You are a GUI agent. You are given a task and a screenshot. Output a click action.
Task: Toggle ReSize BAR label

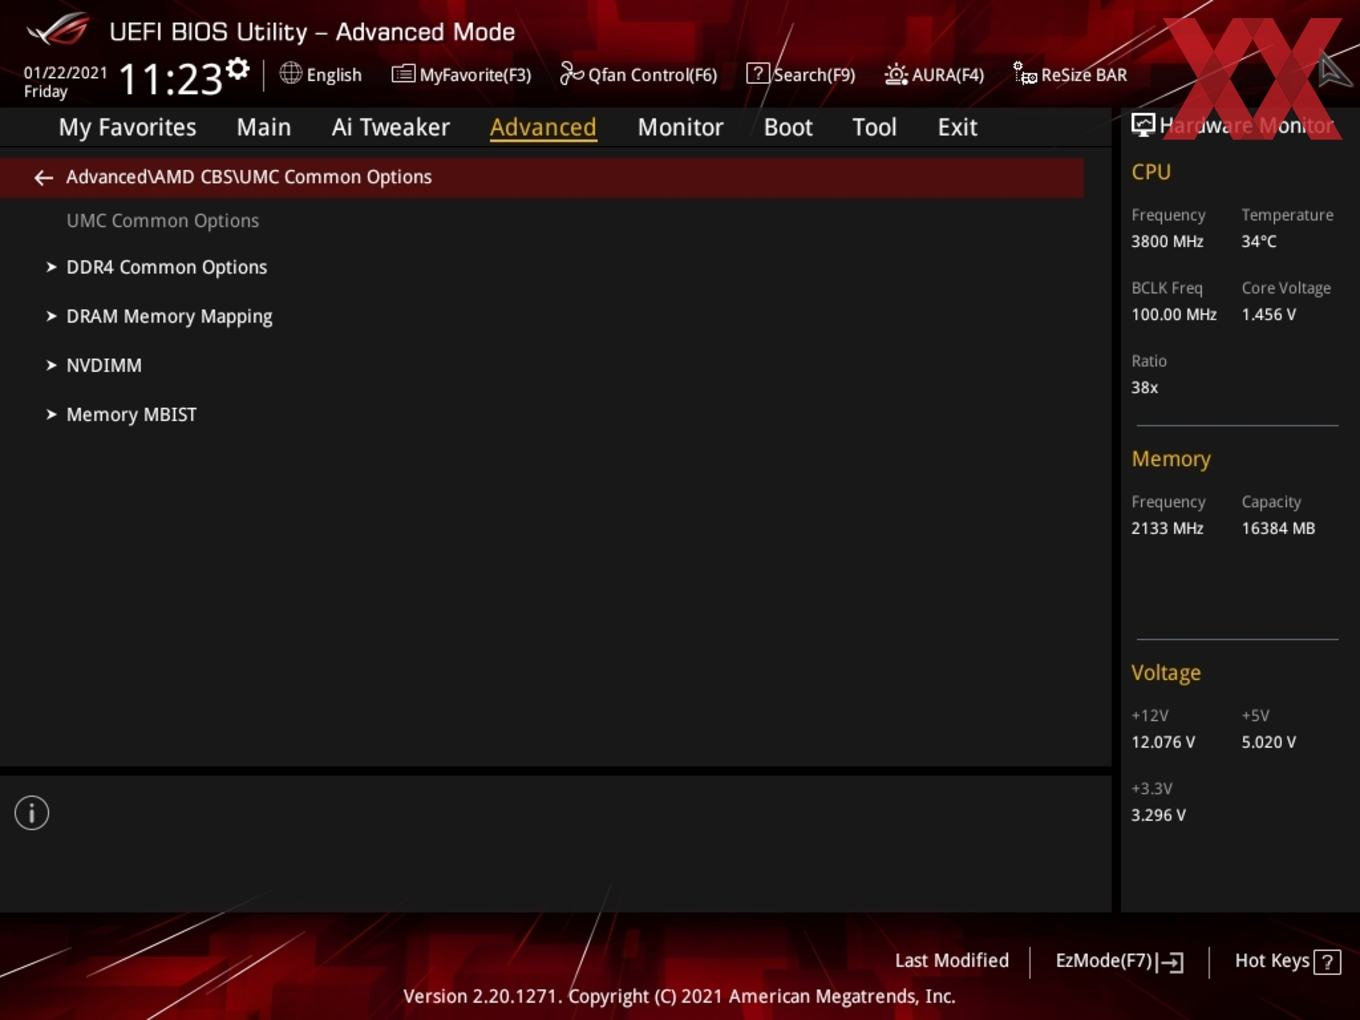pyautogui.click(x=1084, y=75)
